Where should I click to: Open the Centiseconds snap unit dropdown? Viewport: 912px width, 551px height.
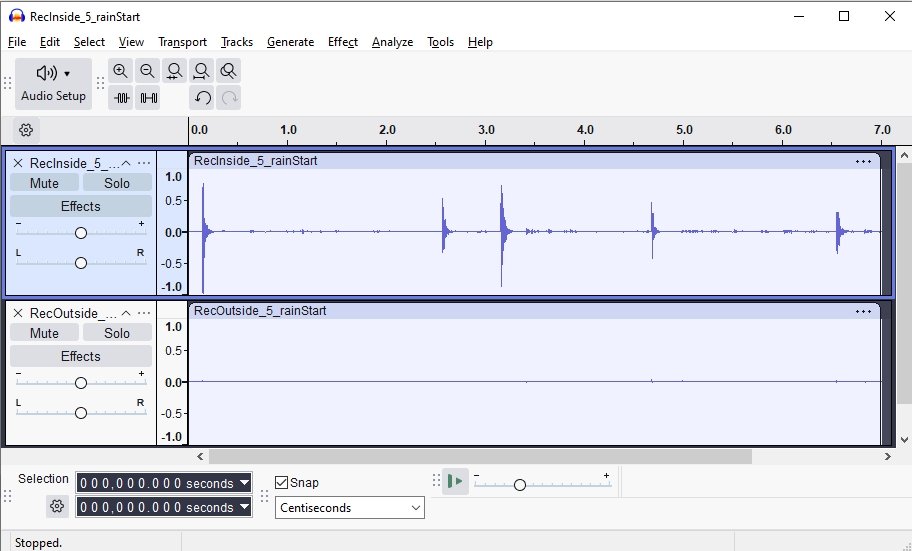click(350, 508)
